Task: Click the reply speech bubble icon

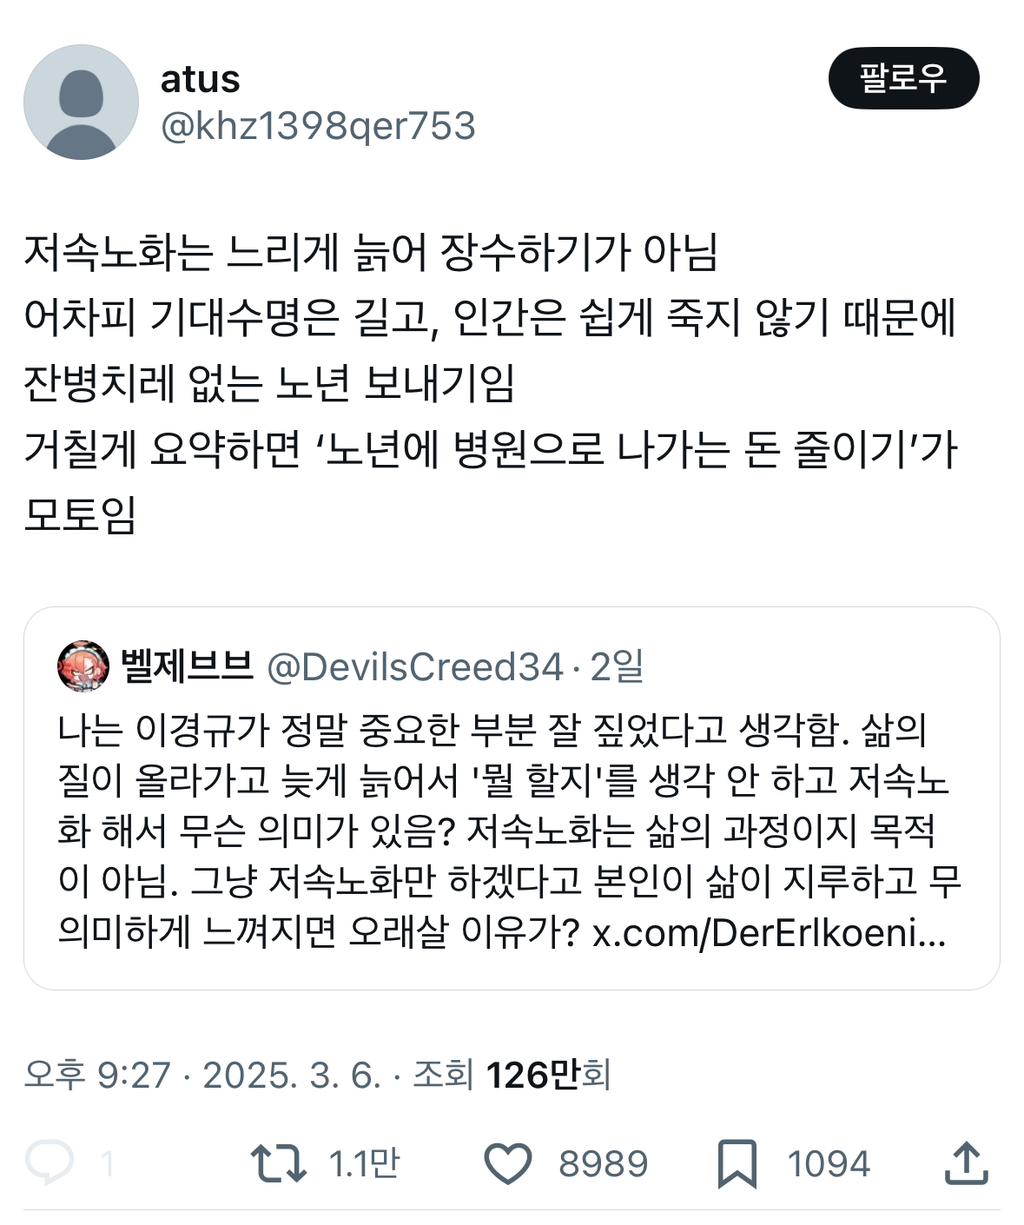Action: pyautogui.click(x=49, y=1164)
